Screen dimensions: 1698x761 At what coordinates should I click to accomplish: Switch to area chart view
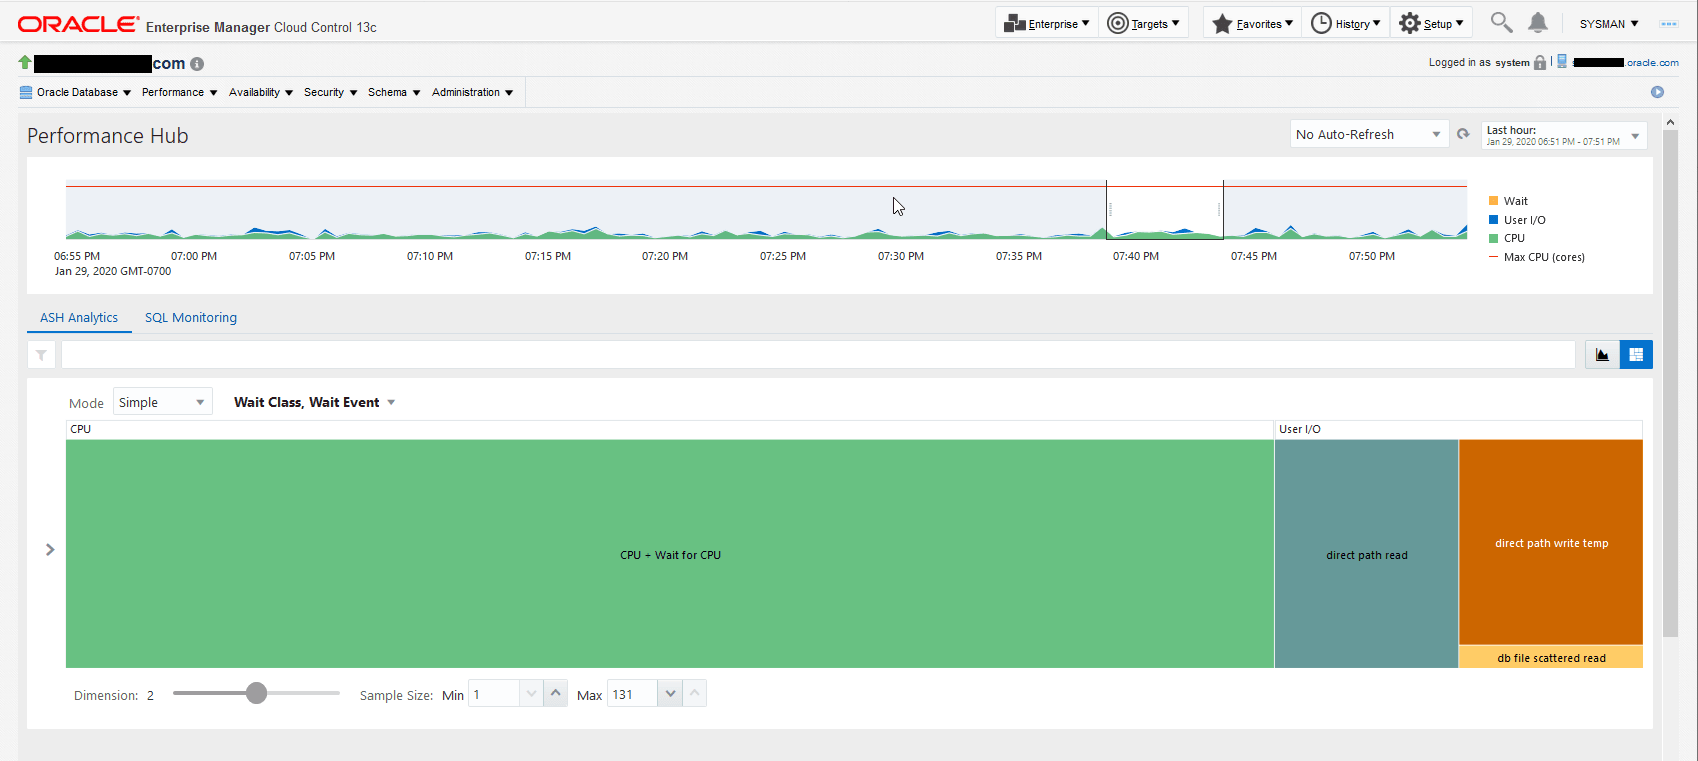coord(1602,355)
